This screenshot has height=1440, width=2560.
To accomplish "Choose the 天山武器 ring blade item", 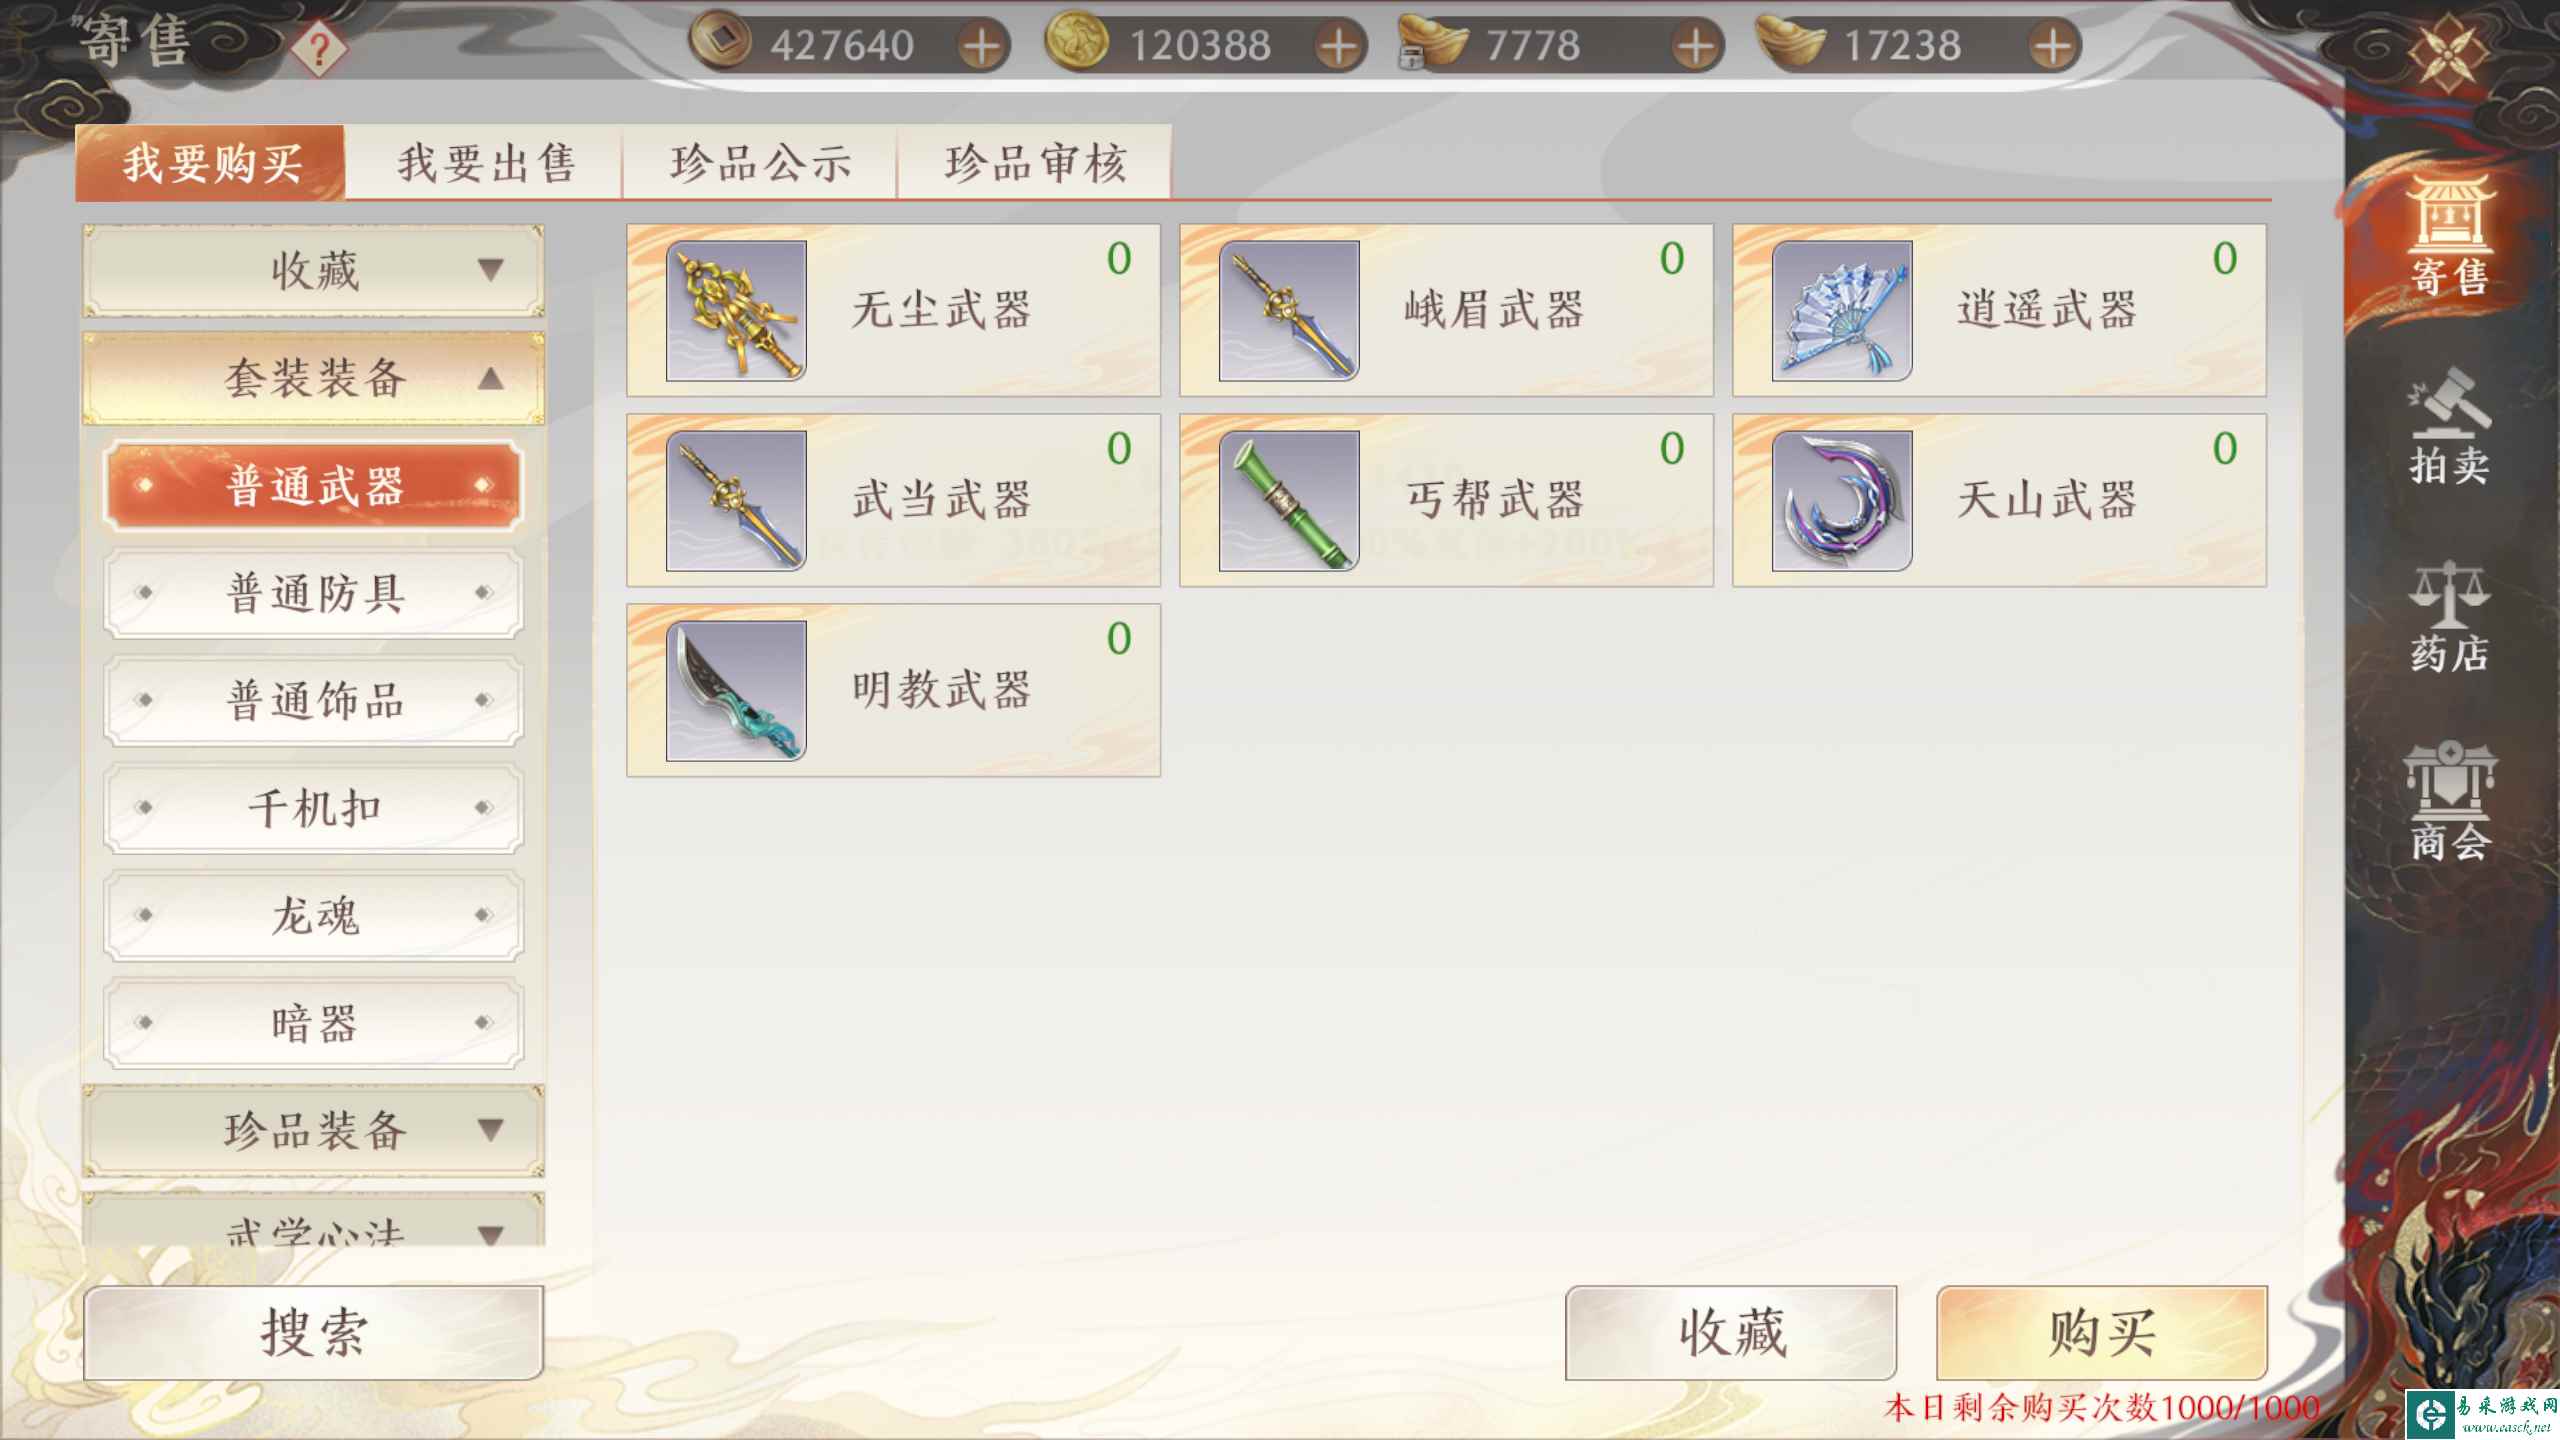I will click(1999, 500).
